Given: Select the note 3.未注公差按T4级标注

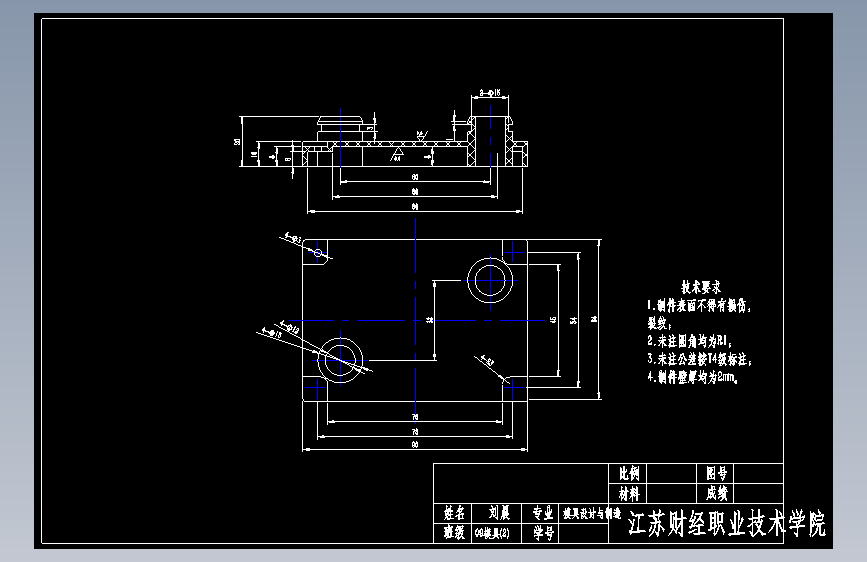Looking at the screenshot, I should [699, 359].
